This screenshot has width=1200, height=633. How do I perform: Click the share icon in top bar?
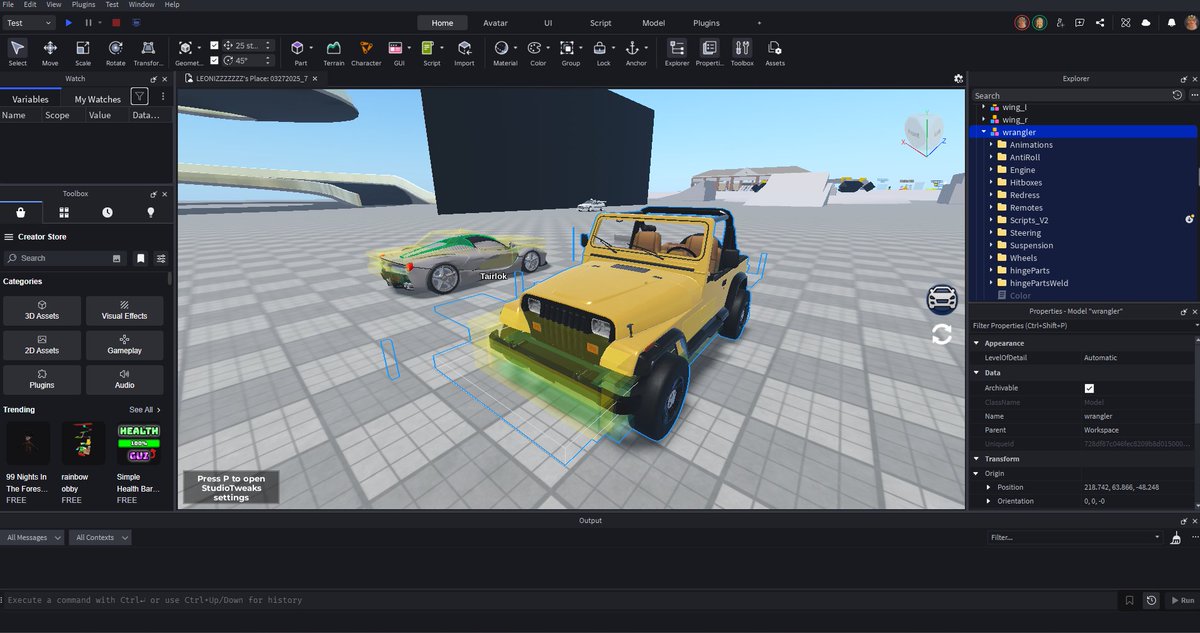click(1100, 22)
